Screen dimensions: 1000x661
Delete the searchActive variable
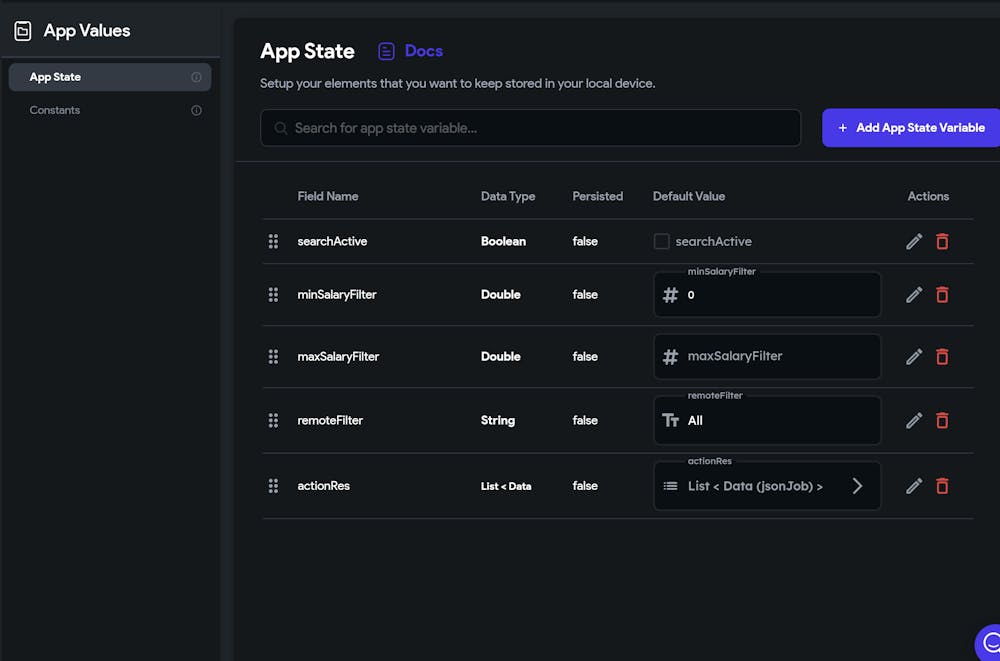tap(942, 241)
